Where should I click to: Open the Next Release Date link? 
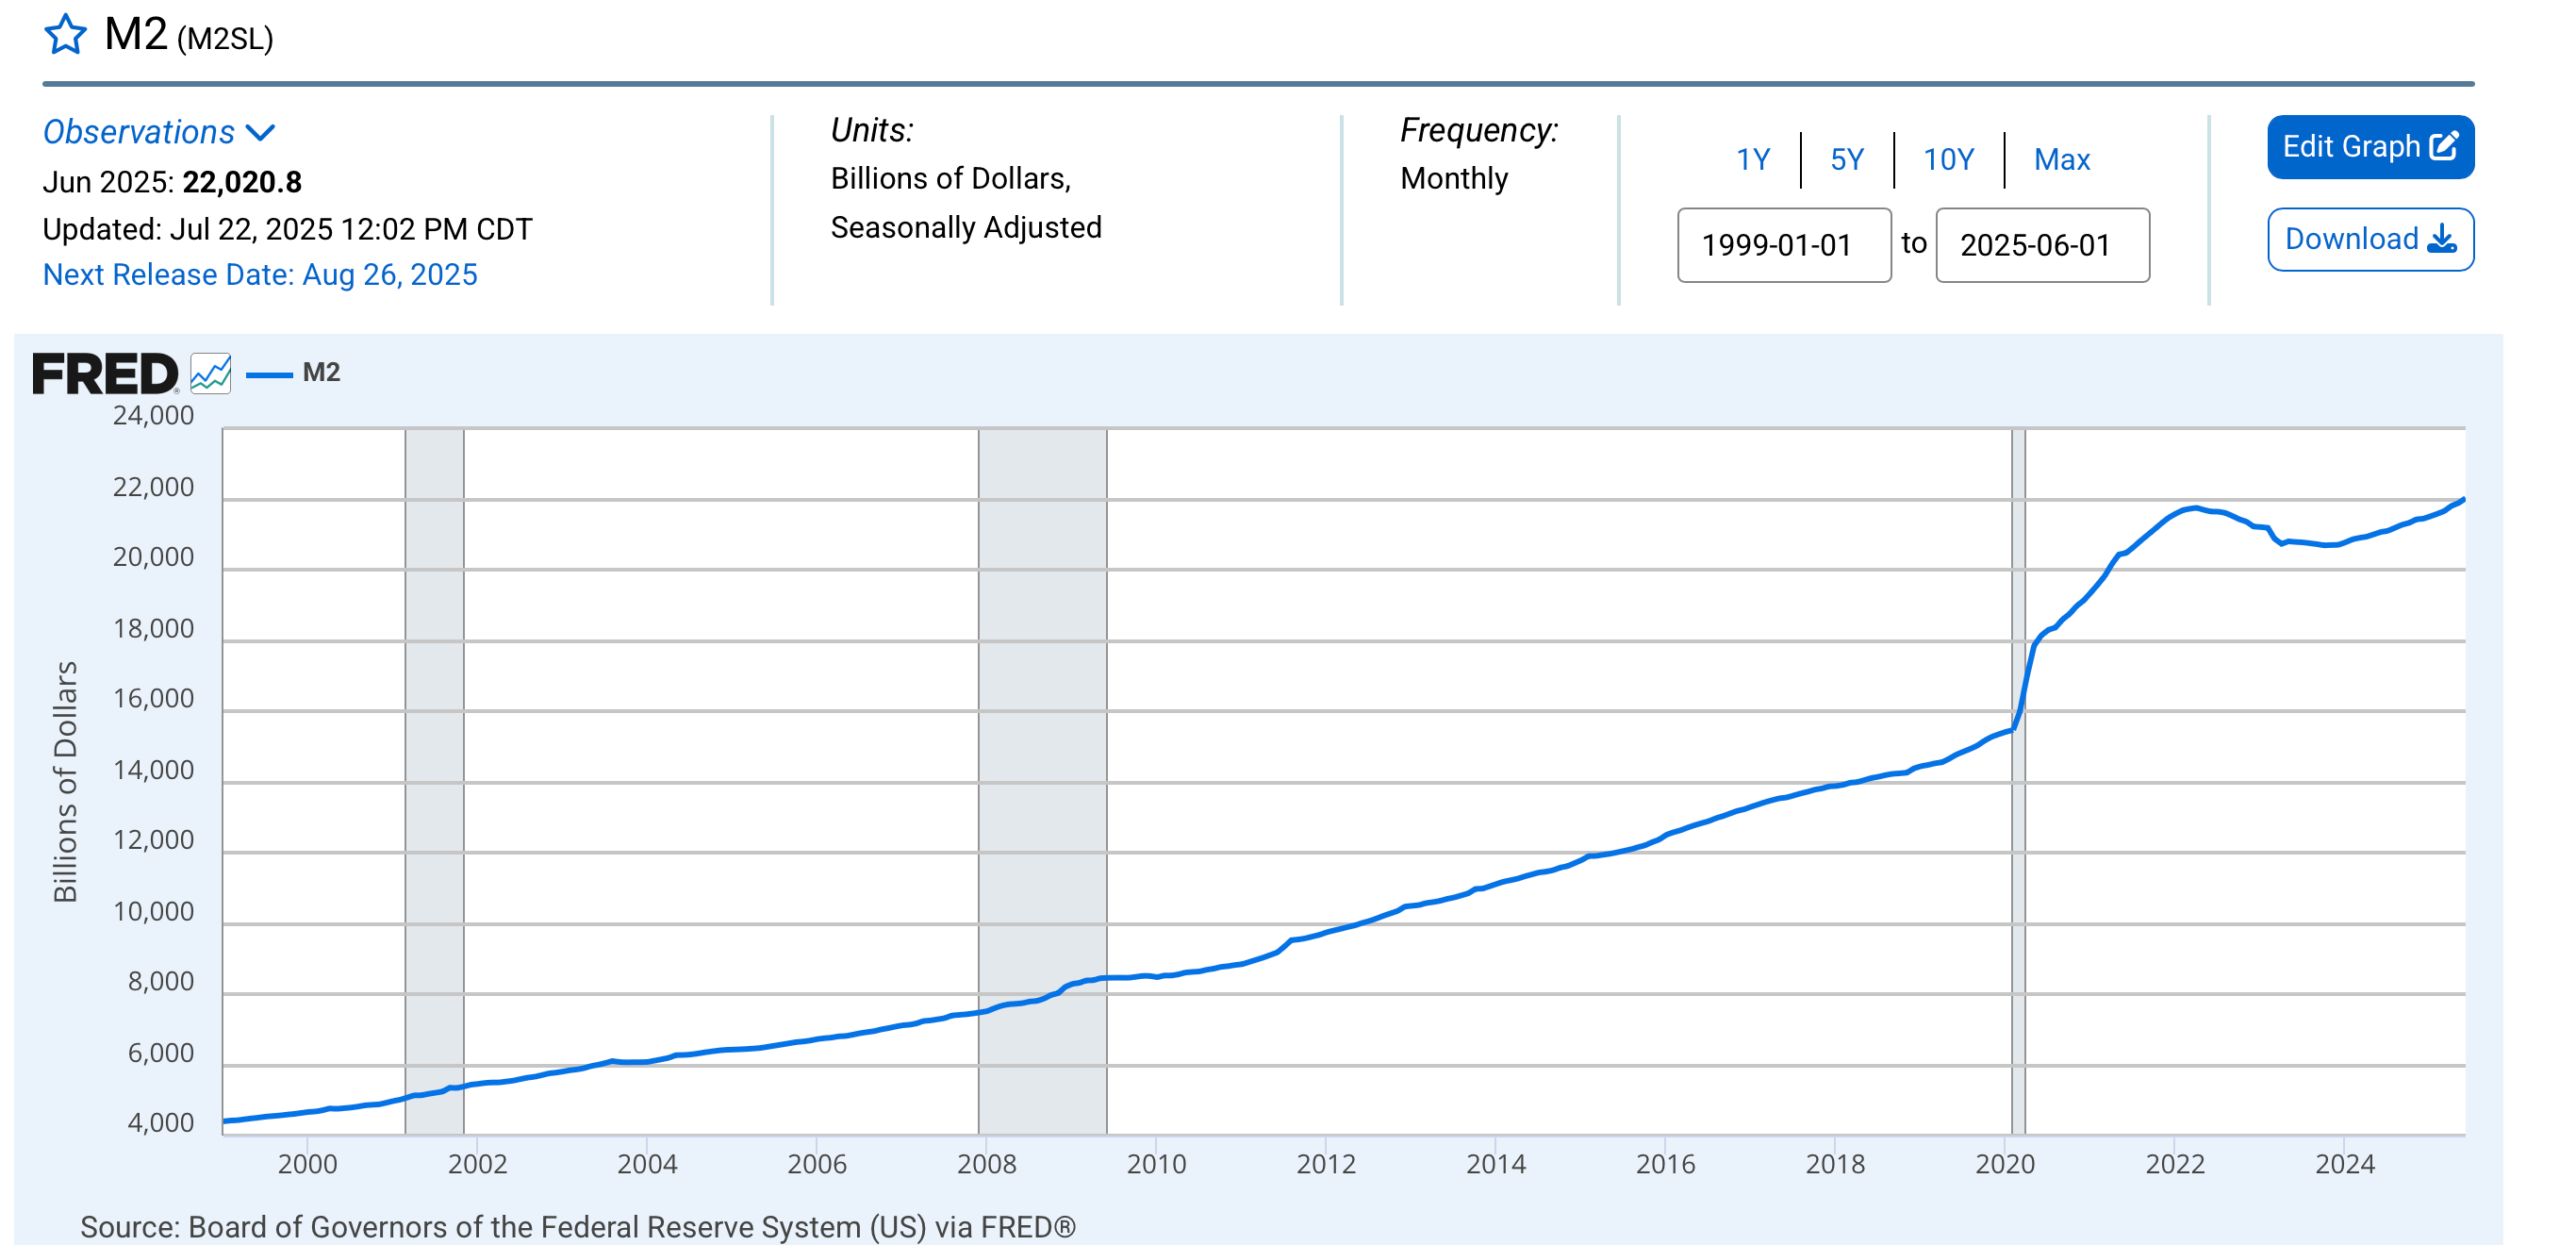pos(260,275)
